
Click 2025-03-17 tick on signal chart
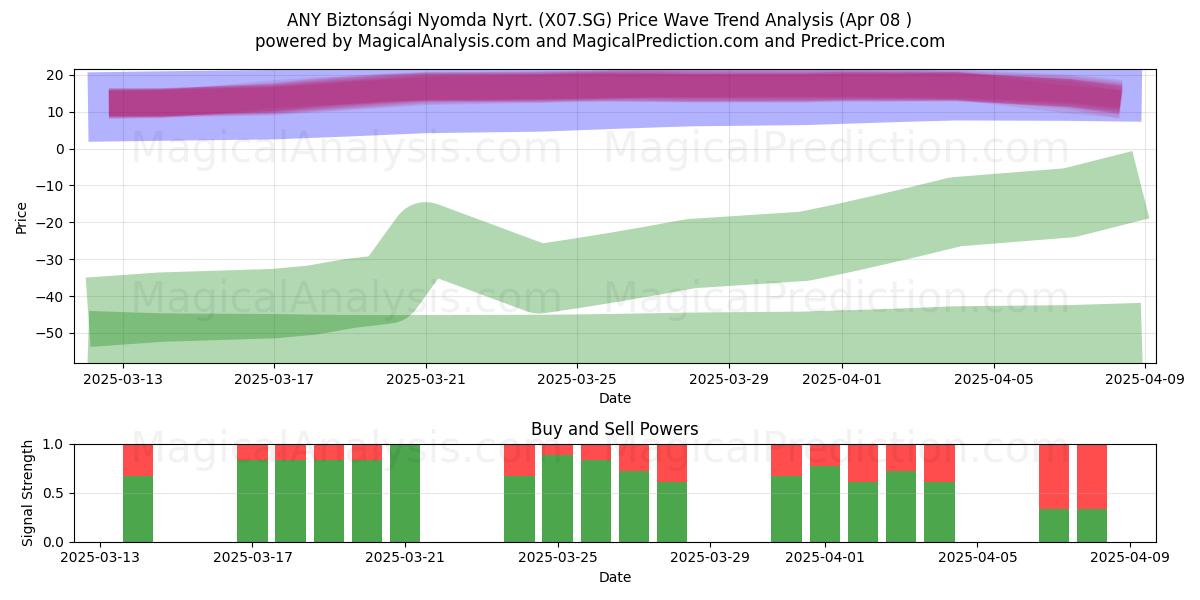[x=252, y=558]
